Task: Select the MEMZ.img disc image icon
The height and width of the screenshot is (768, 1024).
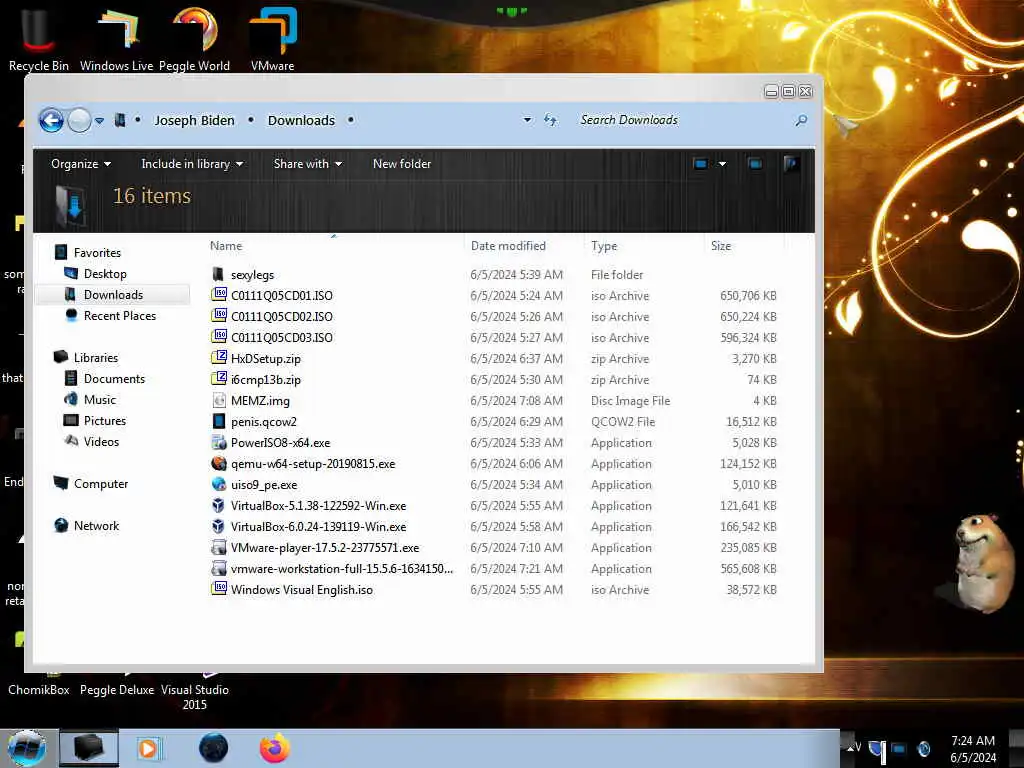Action: [219, 400]
